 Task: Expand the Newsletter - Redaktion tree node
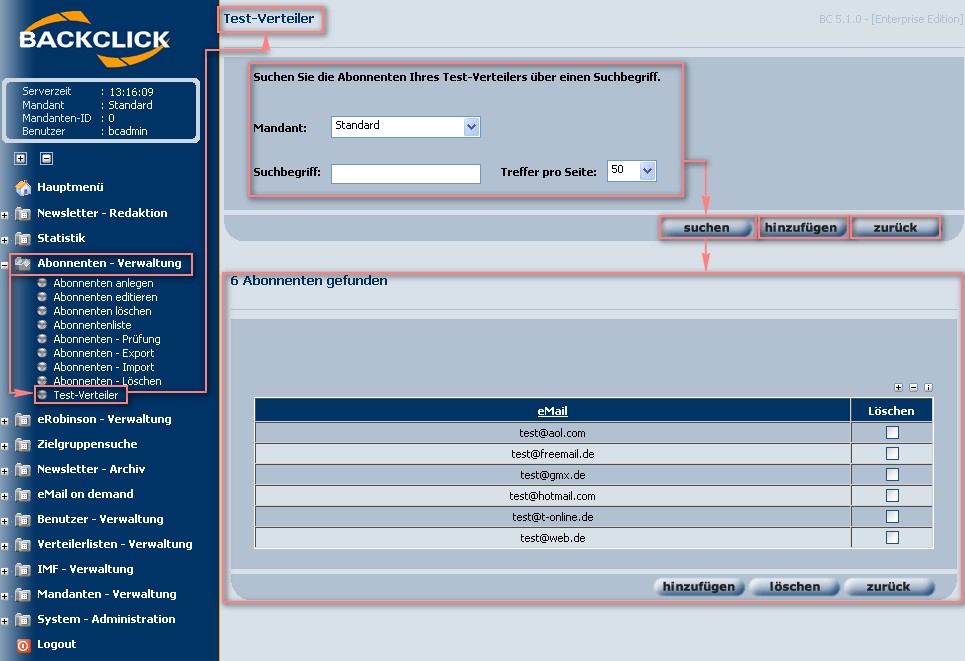(4, 215)
